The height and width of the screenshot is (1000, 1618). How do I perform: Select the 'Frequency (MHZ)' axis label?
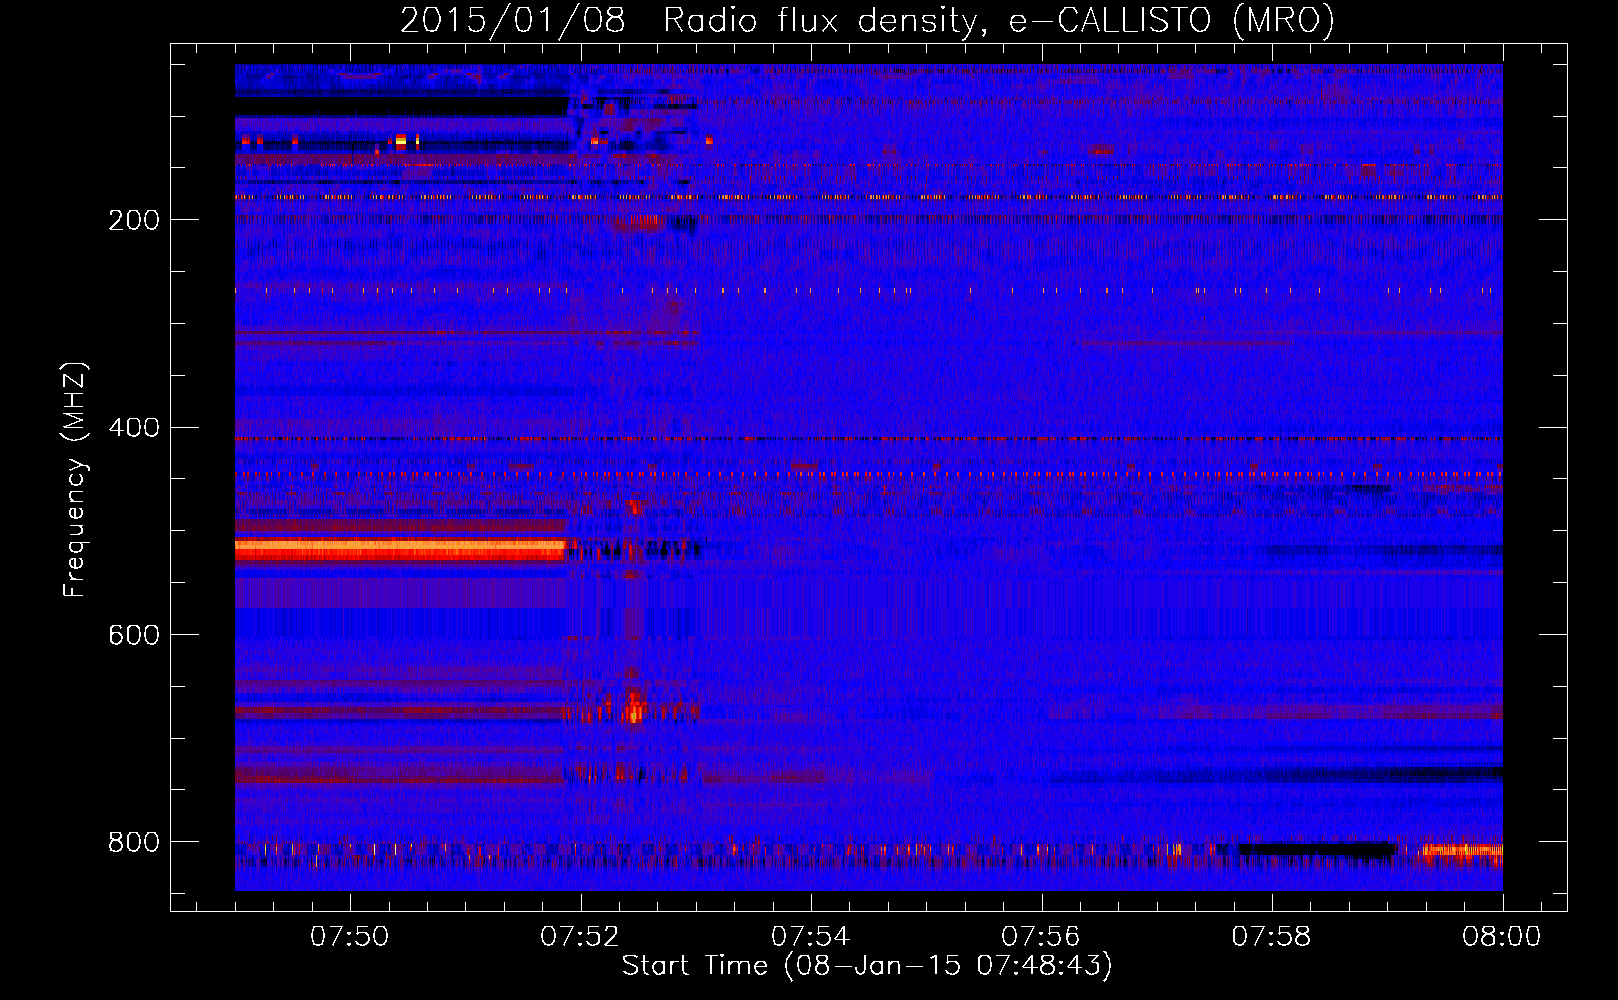tap(75, 480)
